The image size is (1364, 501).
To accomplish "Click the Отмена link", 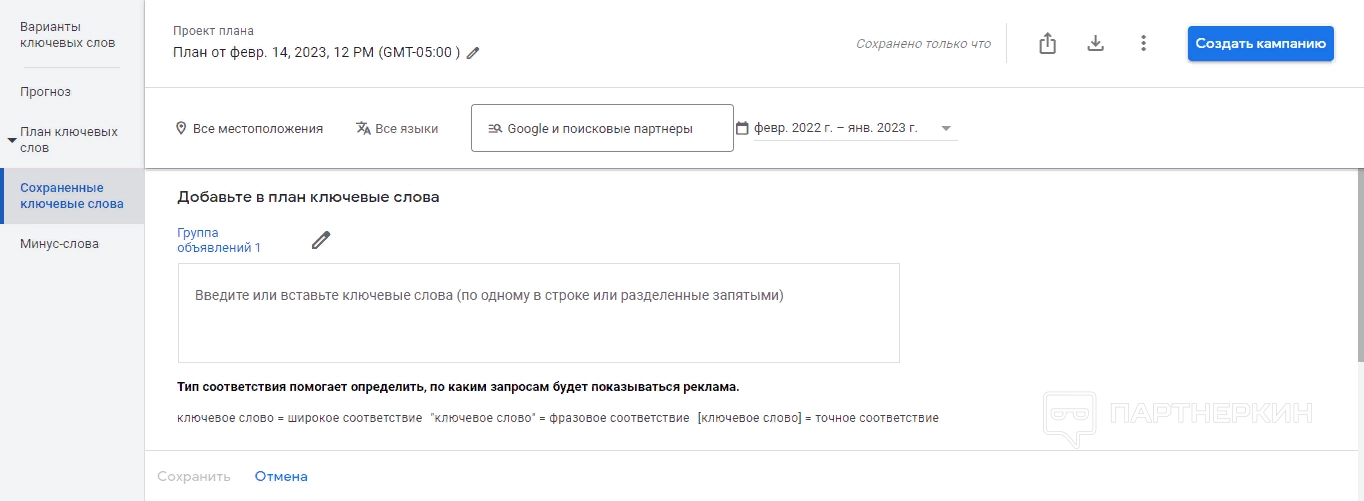I will click(x=281, y=476).
